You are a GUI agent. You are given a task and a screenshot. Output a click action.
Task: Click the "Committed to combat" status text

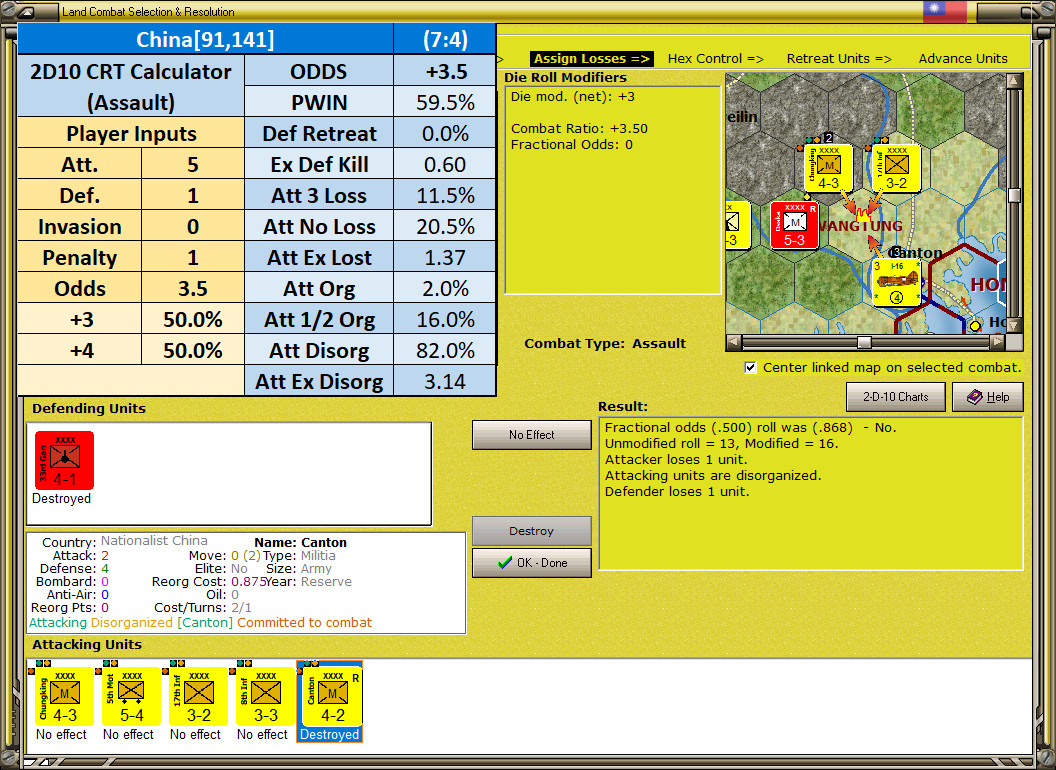pos(304,622)
